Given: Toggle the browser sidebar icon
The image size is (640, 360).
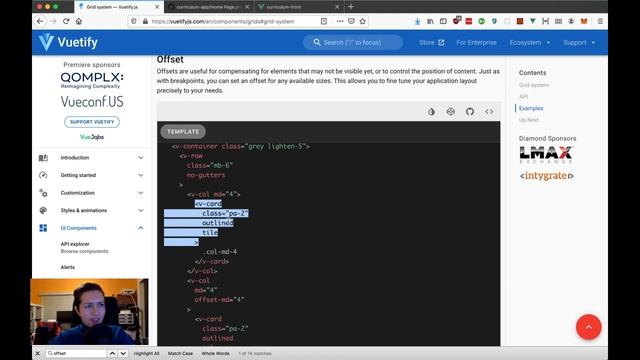Looking at the screenshot, I should click(443, 21).
